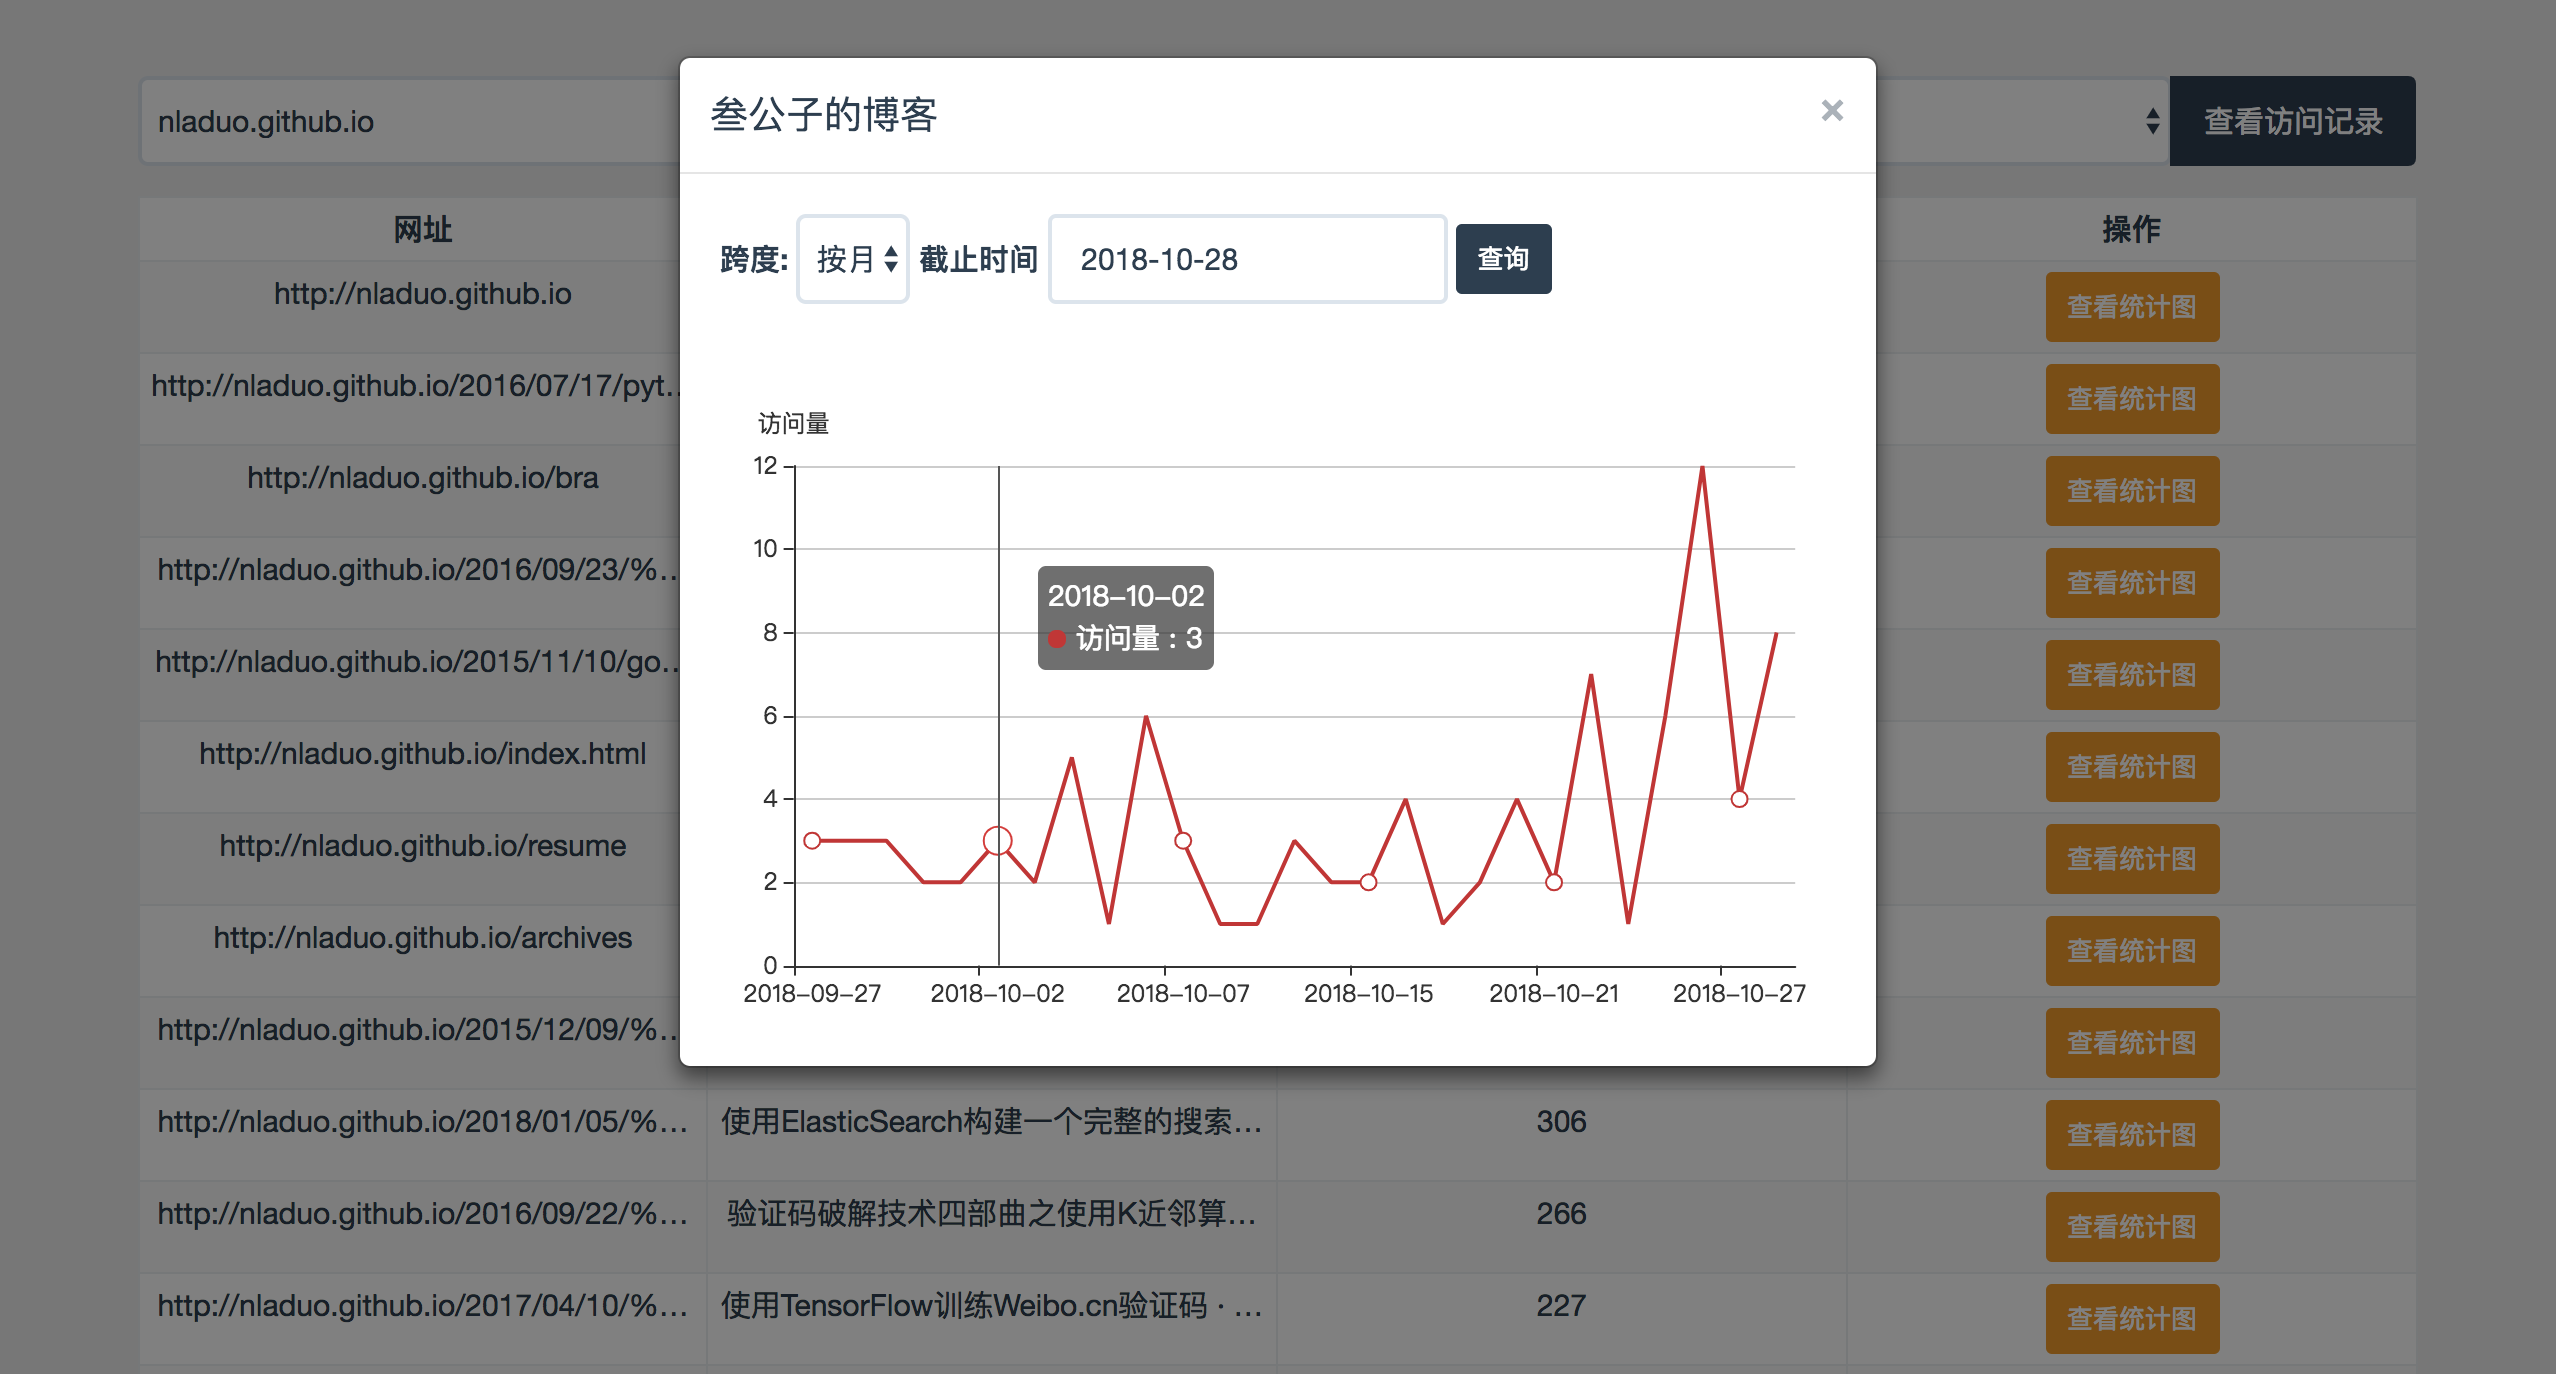This screenshot has width=2556, height=1374.
Task: Open the site select dropdown arrows
Action: 2152,121
